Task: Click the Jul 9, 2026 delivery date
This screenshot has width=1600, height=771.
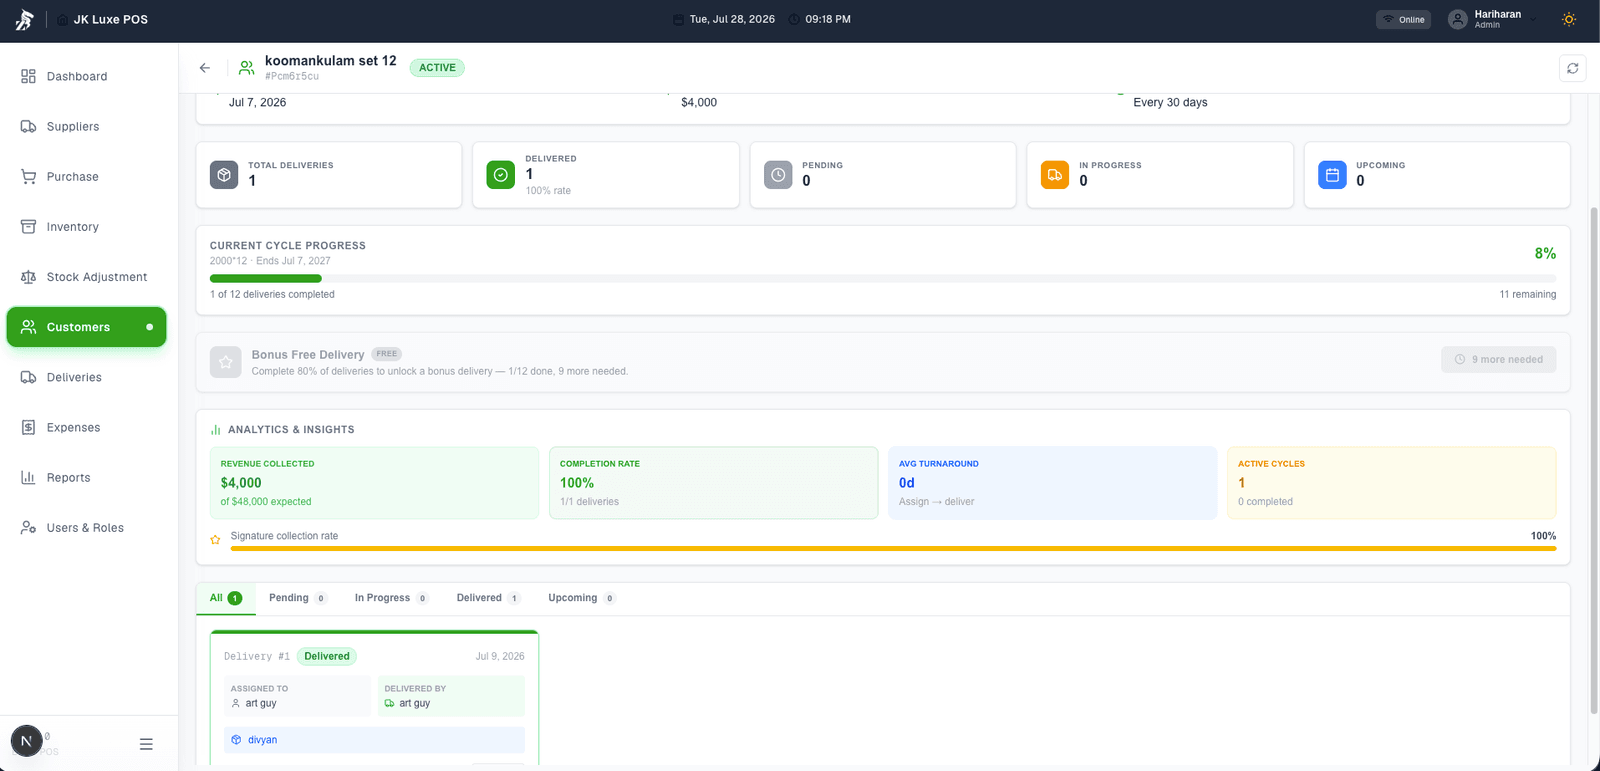Action: 500,657
